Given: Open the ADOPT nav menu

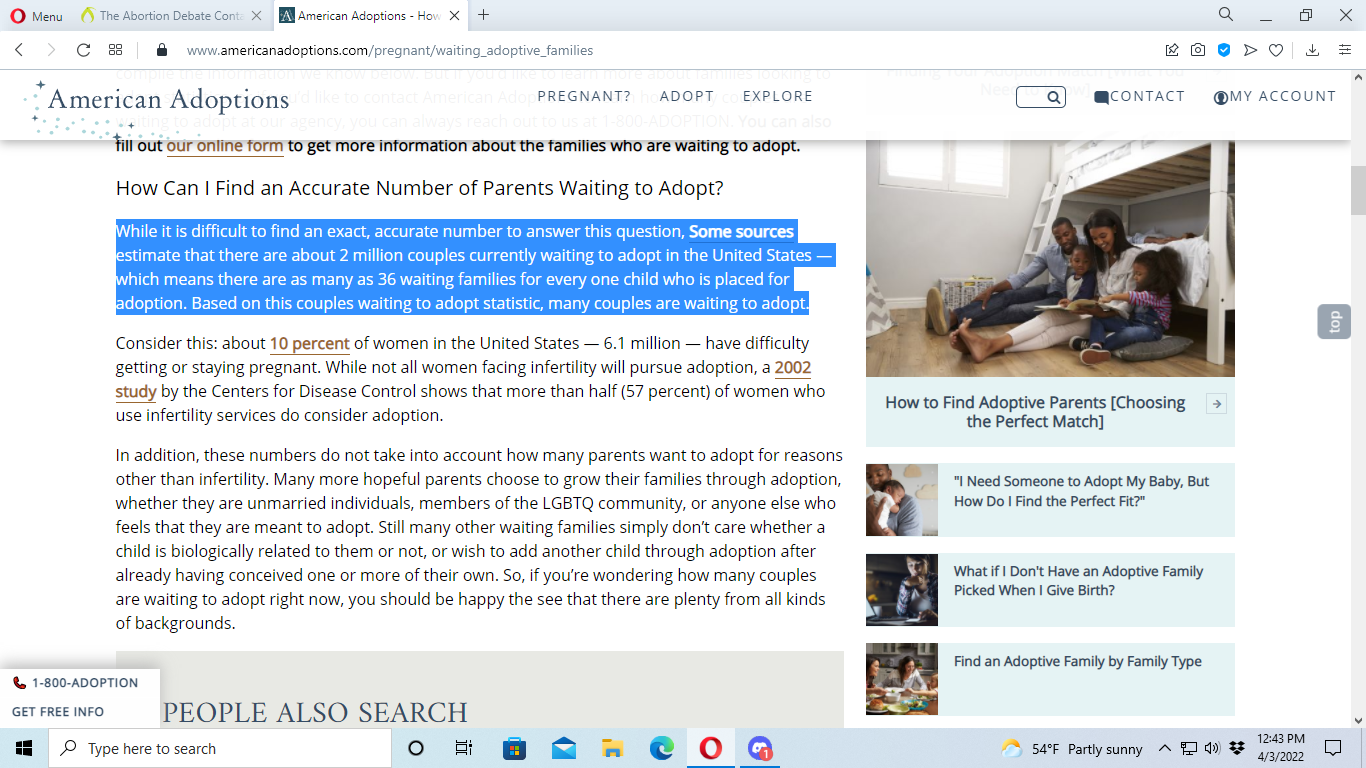Looking at the screenshot, I should [687, 96].
